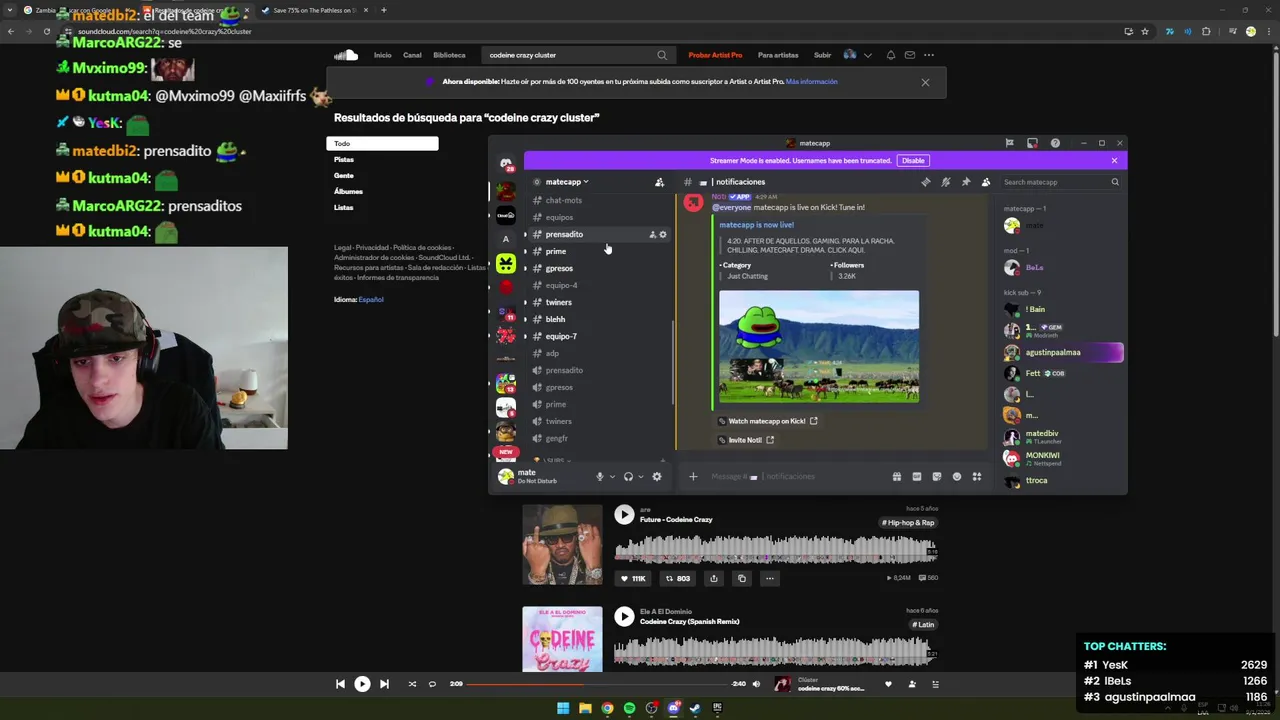Open Discord user settings gear

657,477
